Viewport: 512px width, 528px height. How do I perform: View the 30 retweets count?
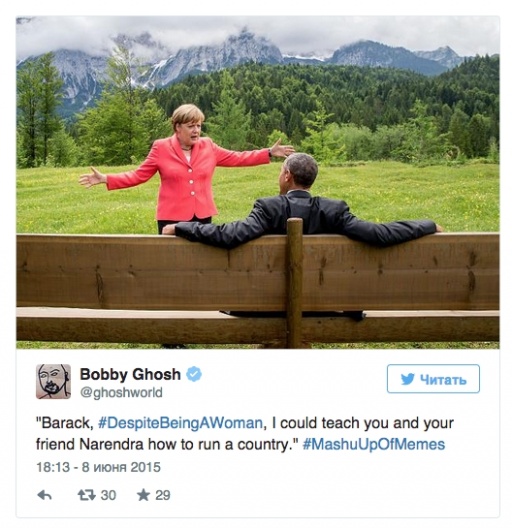pos(108,495)
